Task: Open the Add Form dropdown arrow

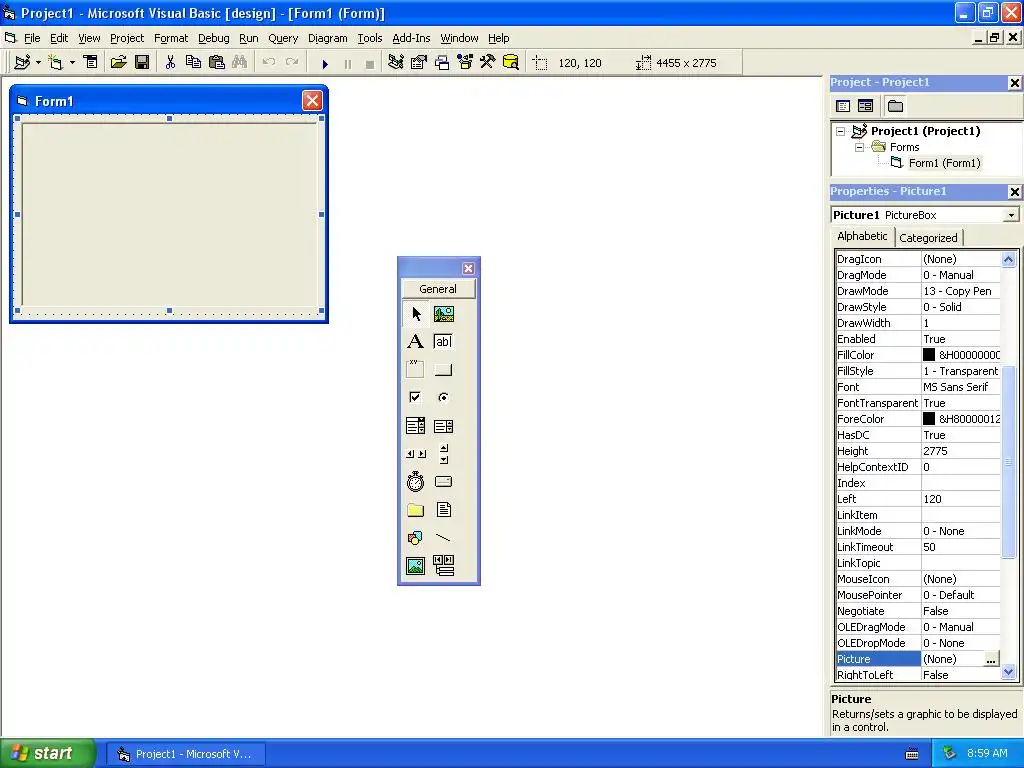Action: [x=72, y=63]
